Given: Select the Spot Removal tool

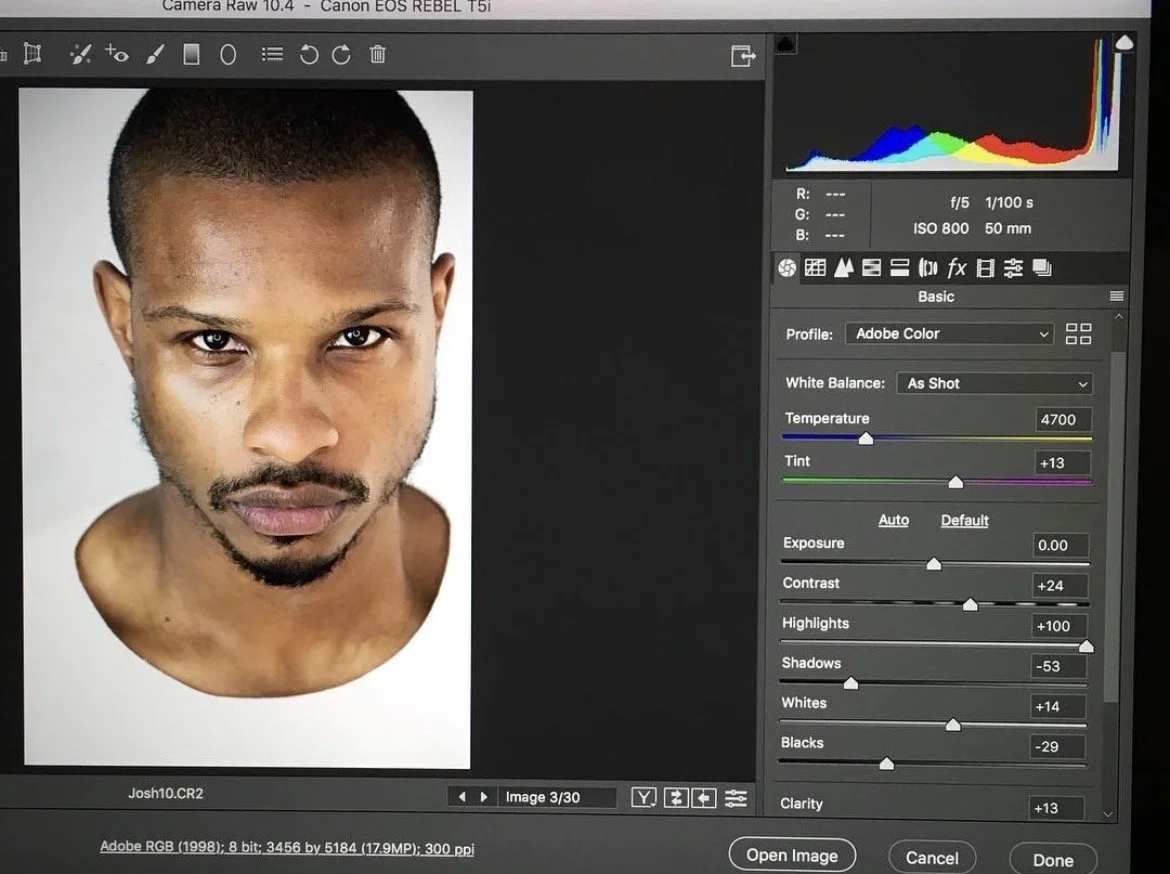Looking at the screenshot, I should pyautogui.click(x=80, y=54).
